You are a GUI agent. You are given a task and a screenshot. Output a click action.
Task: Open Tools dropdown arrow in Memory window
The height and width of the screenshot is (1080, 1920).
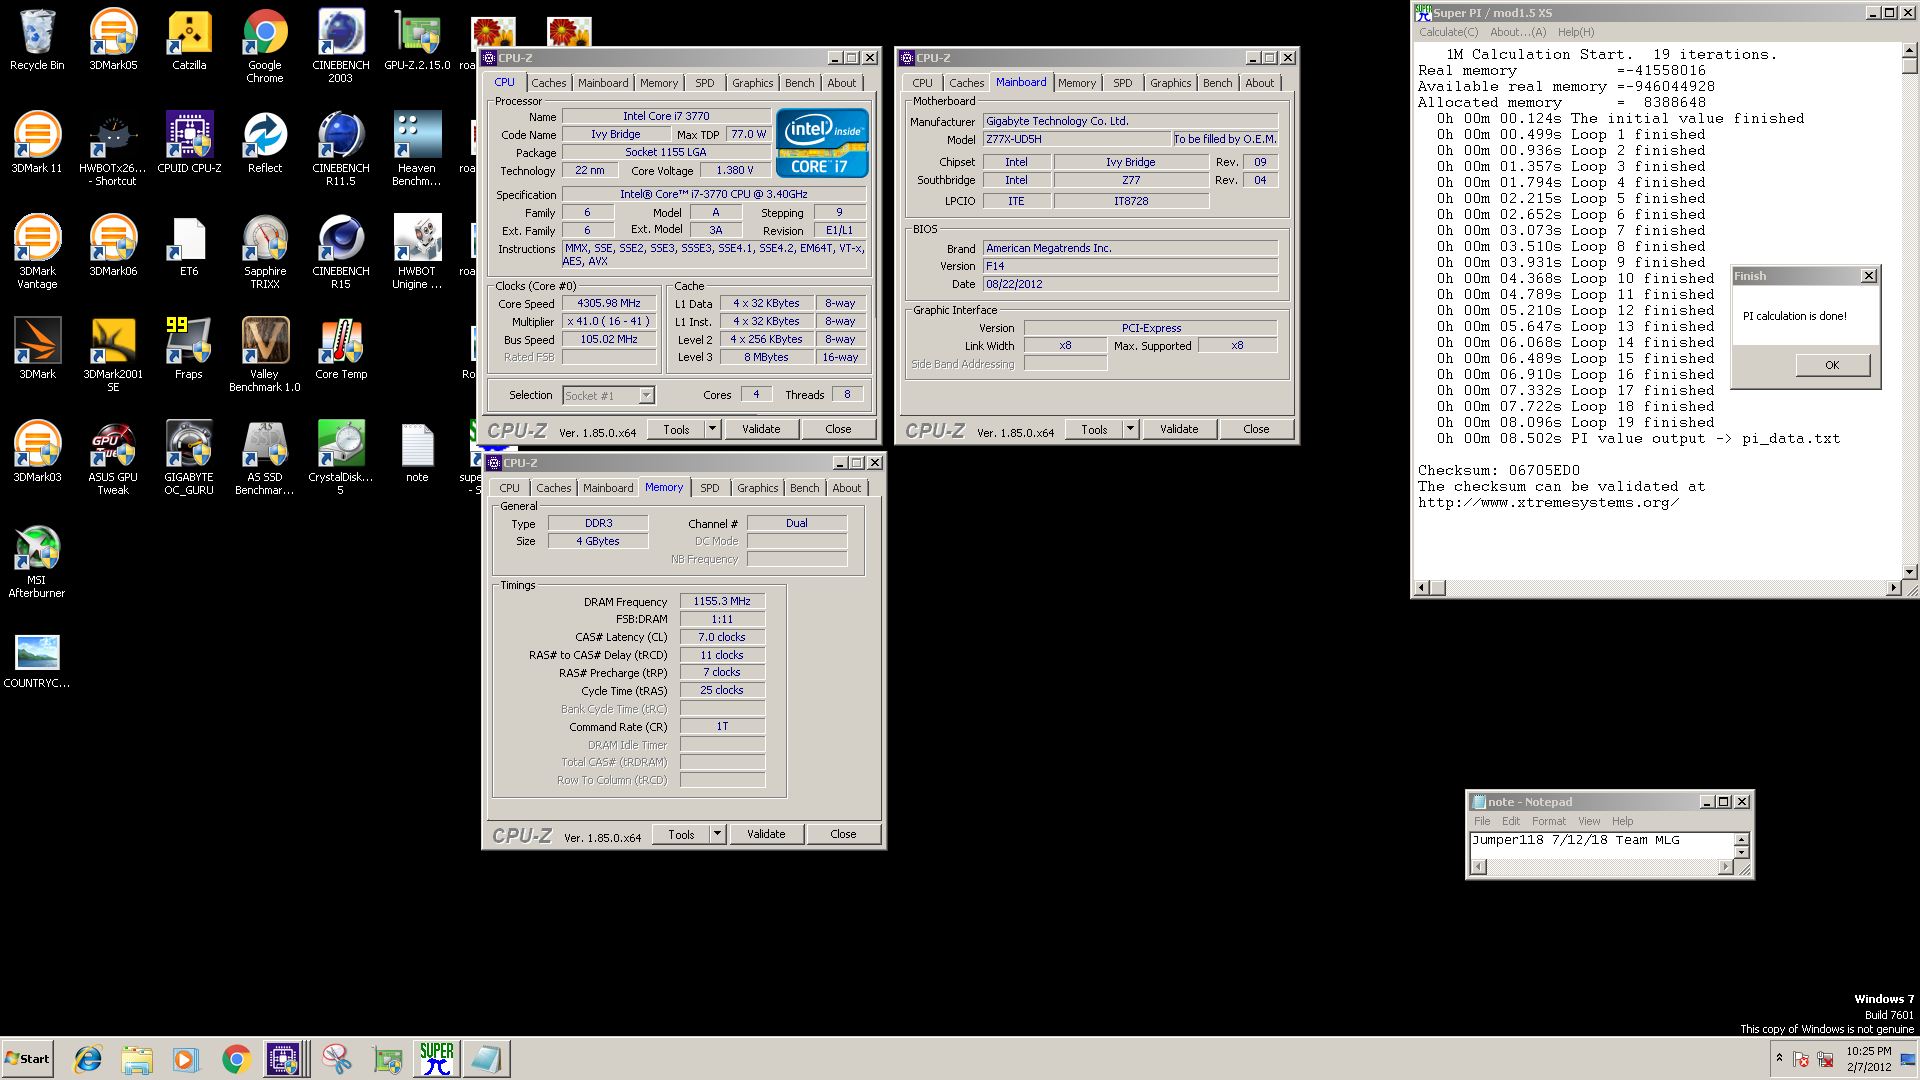717,834
